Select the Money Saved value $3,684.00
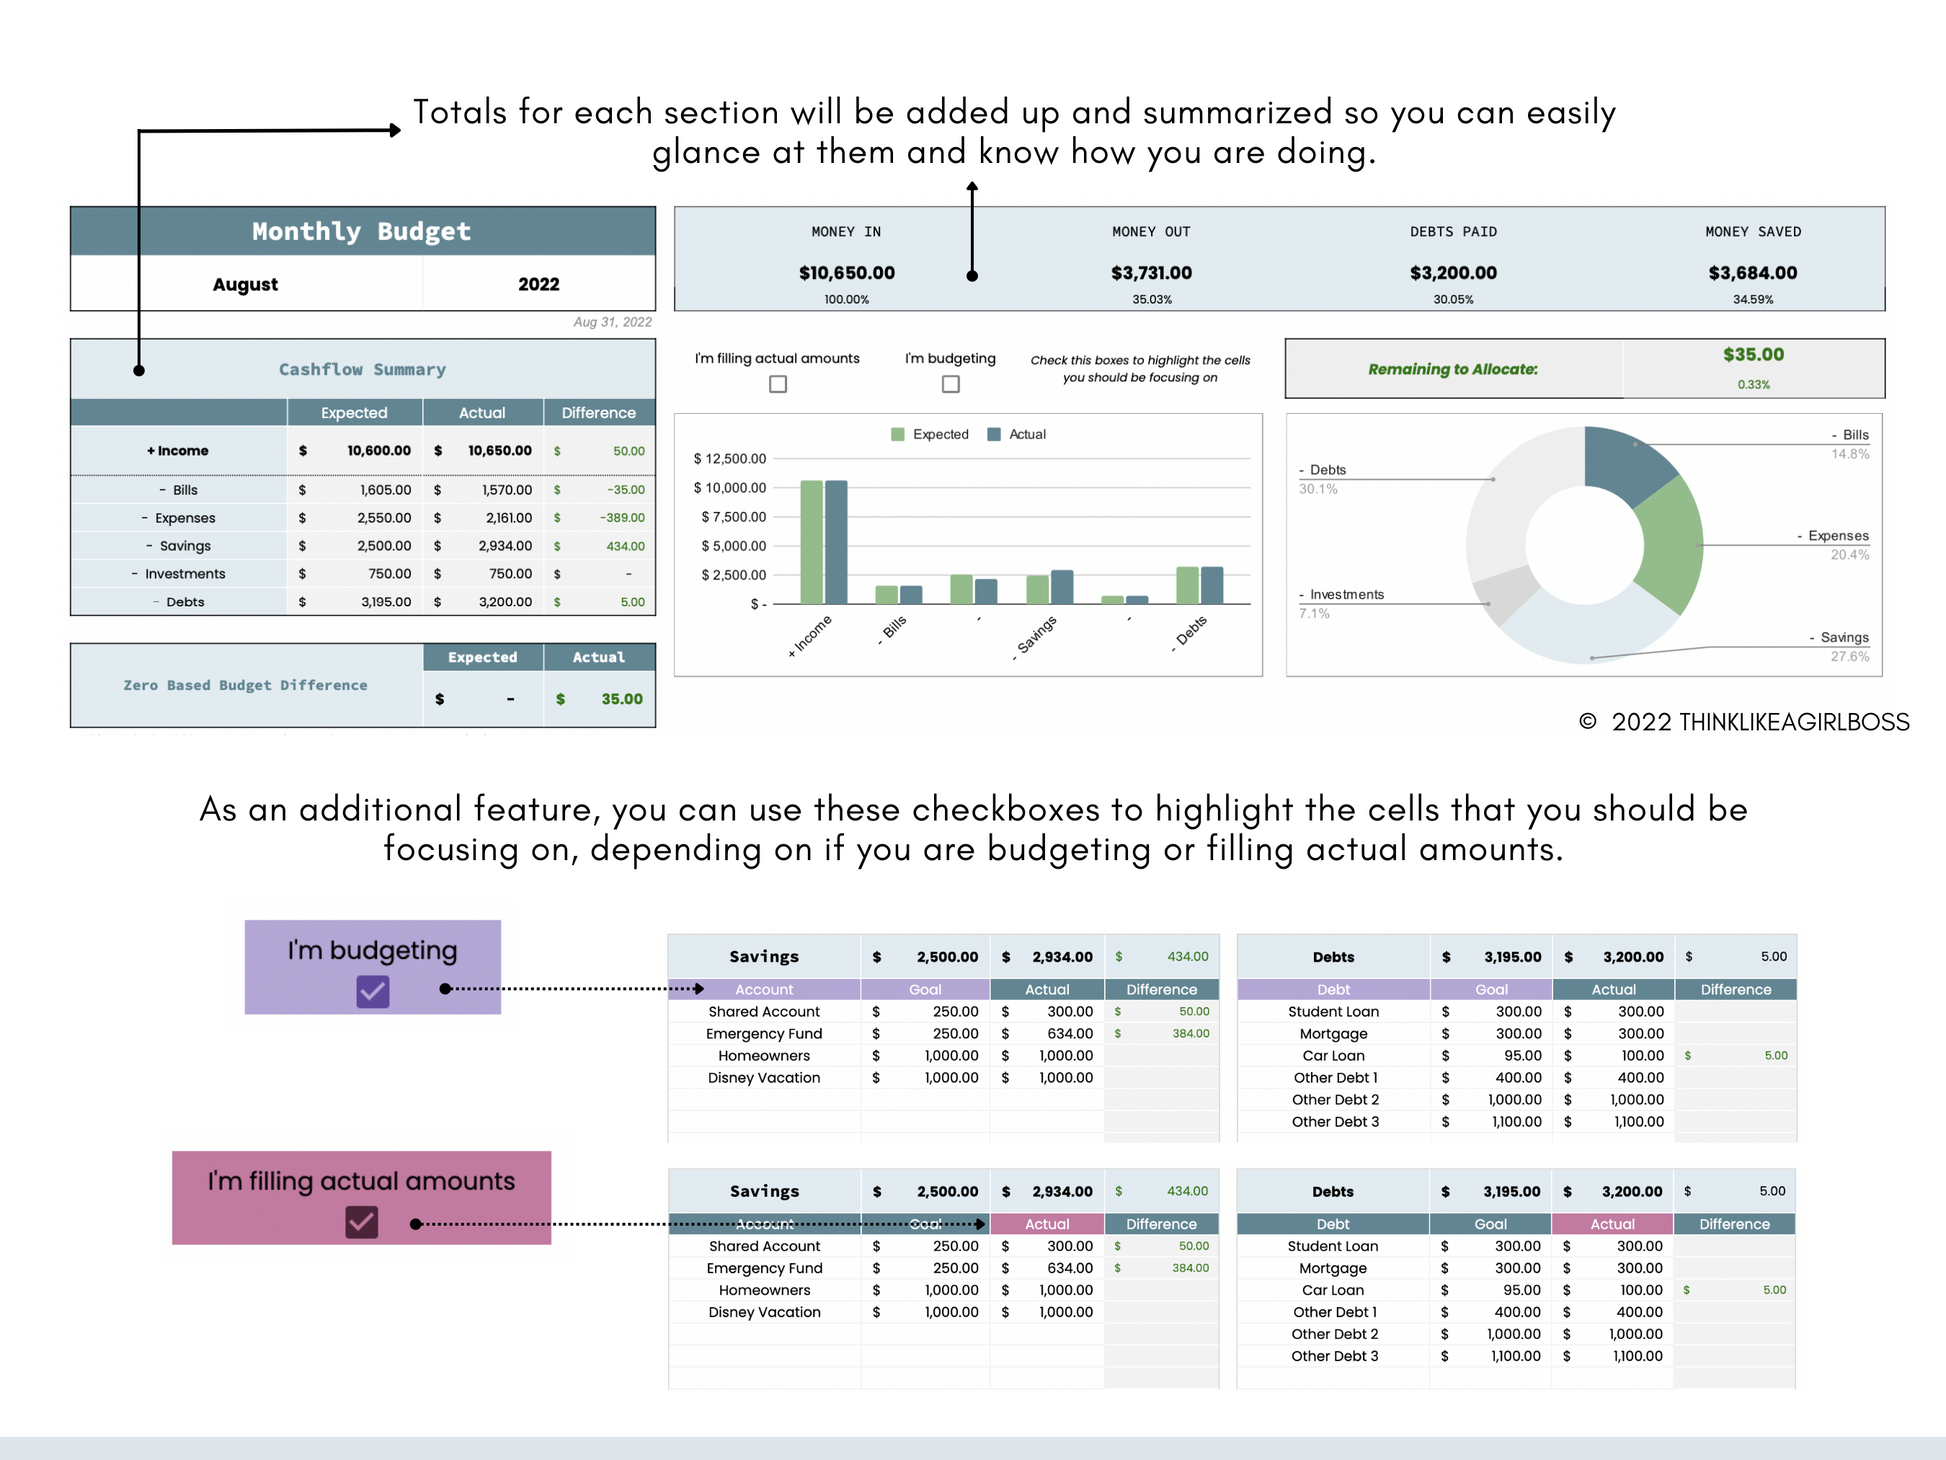The height and width of the screenshot is (1460, 1946). 1752,272
